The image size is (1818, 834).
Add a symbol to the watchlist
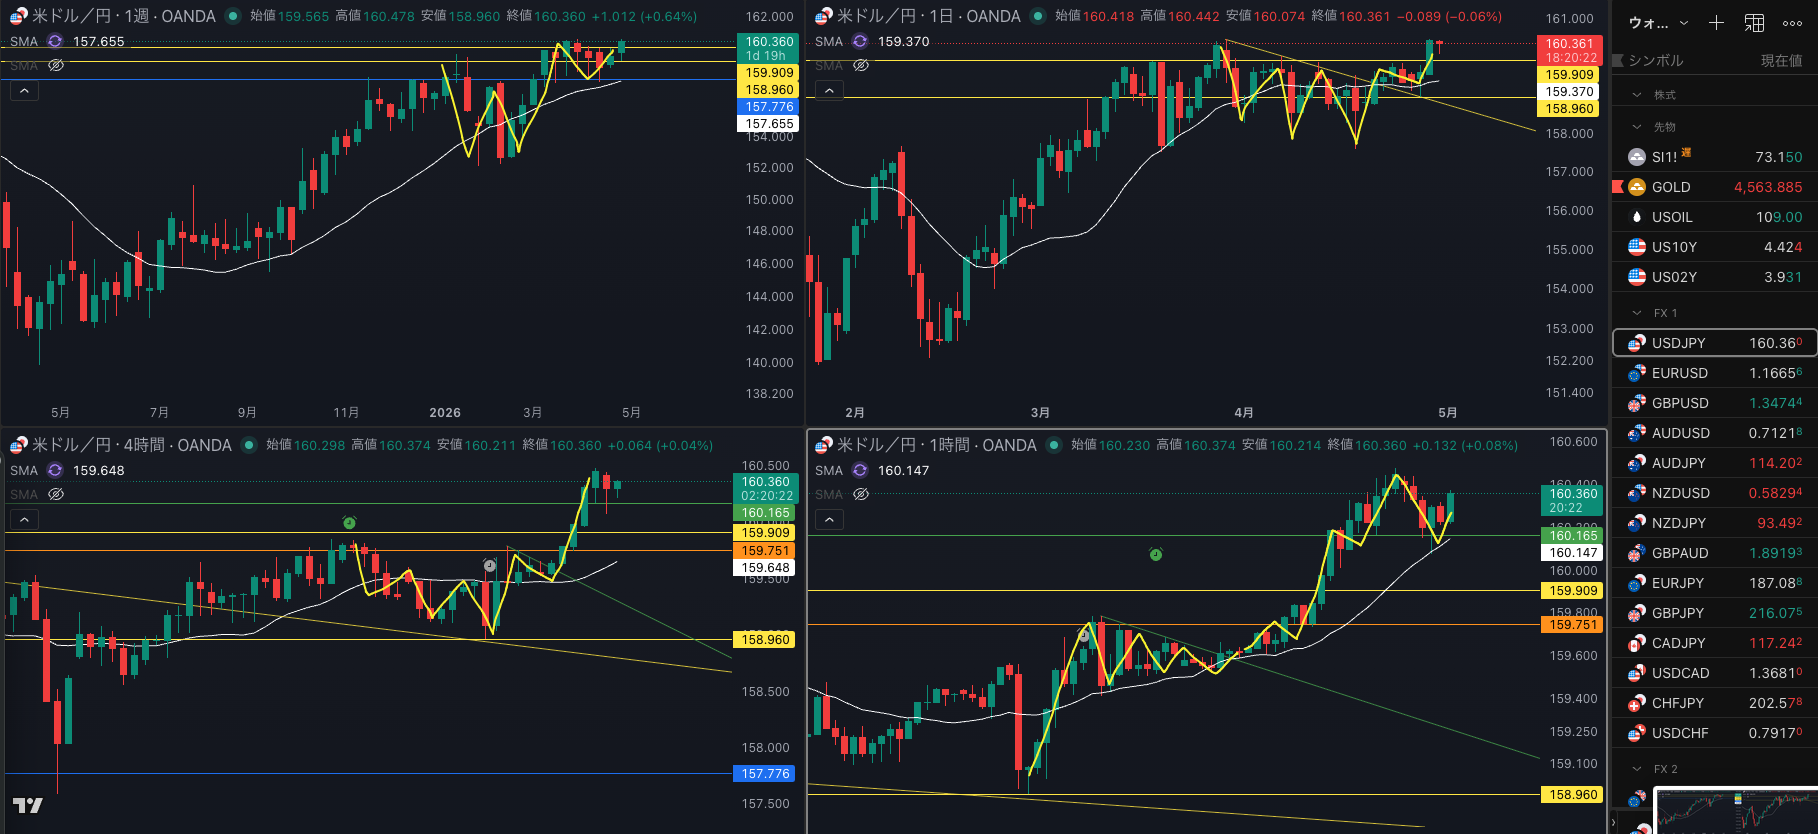pyautogui.click(x=1716, y=23)
